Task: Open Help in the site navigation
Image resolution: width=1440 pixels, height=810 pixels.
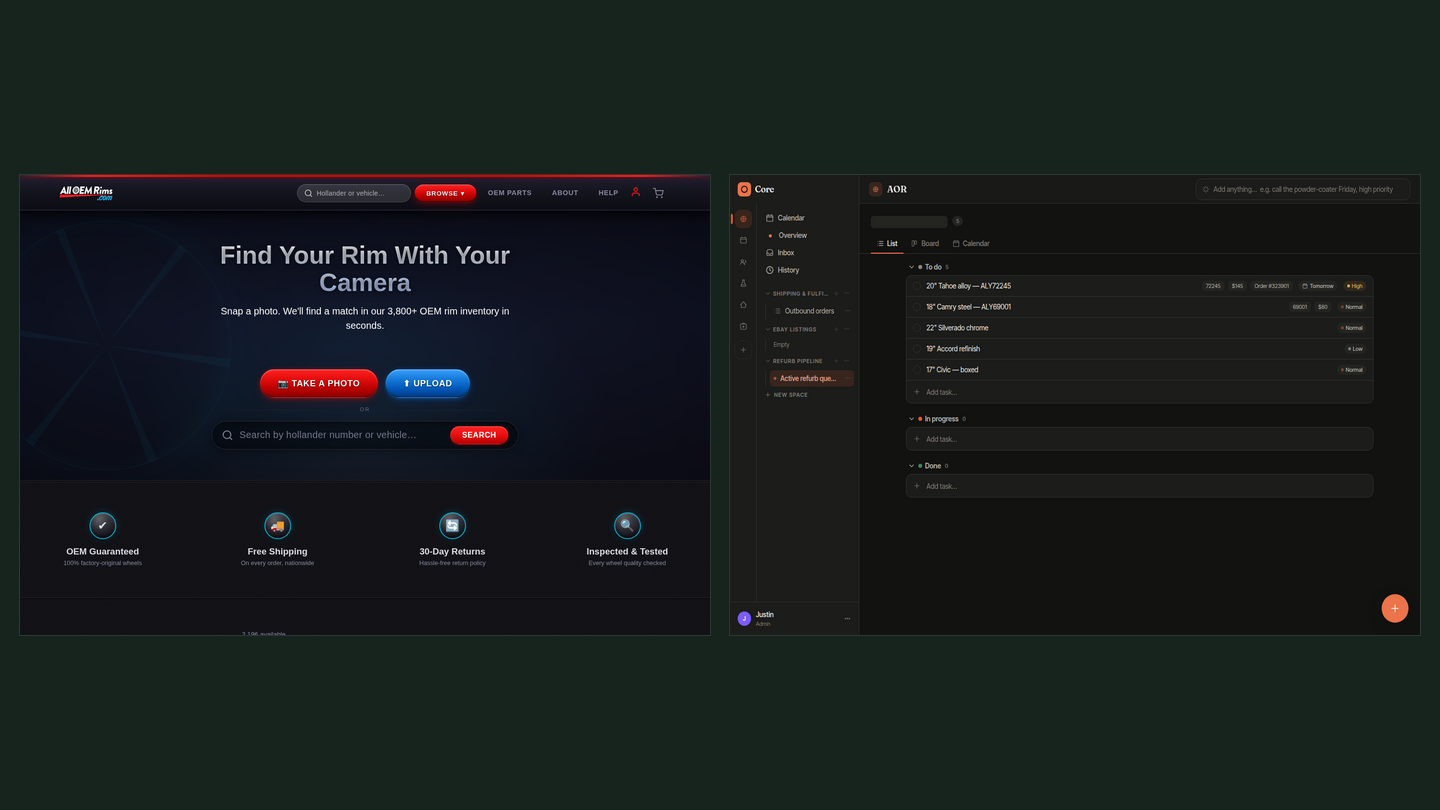Action: click(x=608, y=193)
